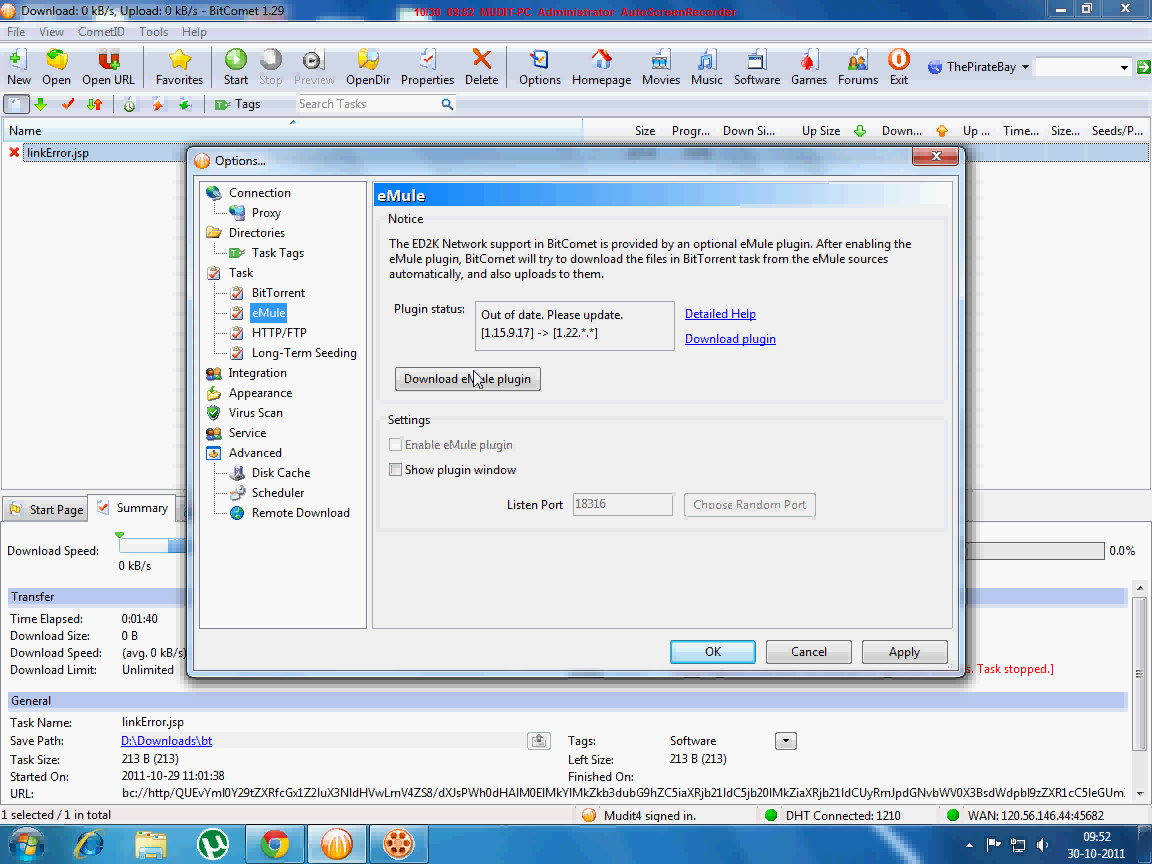This screenshot has height=864, width=1152.
Task: Click Internet Explorer taskbar icon
Action: pos(90,844)
